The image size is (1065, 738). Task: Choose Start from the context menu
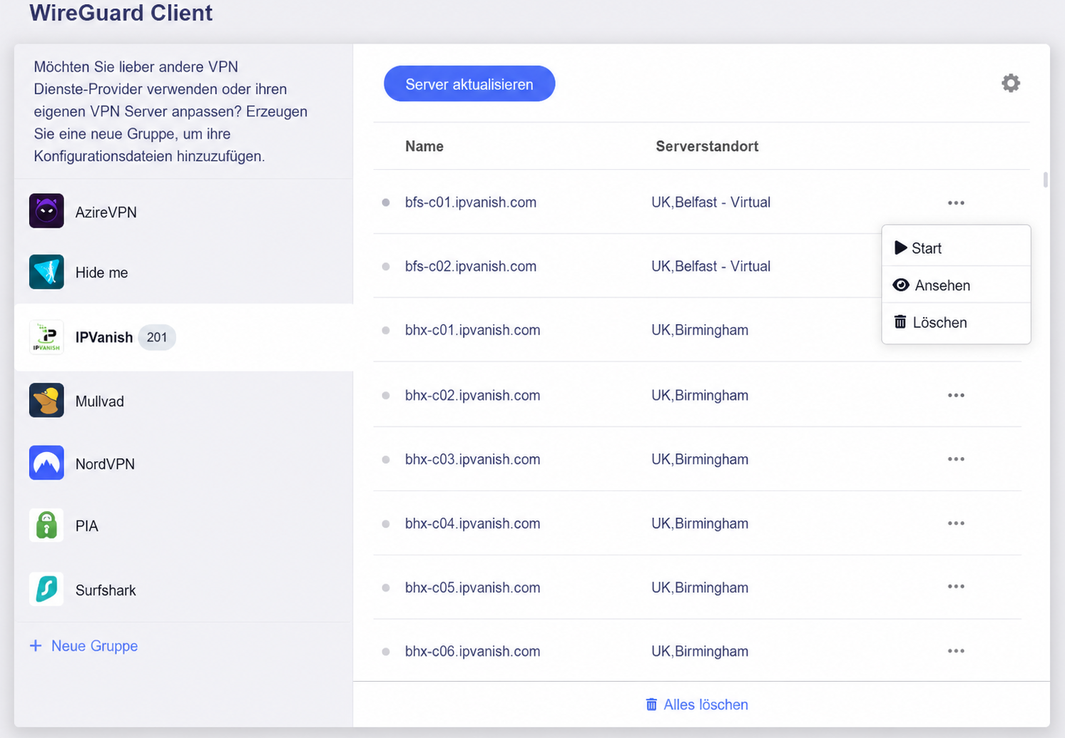point(956,248)
